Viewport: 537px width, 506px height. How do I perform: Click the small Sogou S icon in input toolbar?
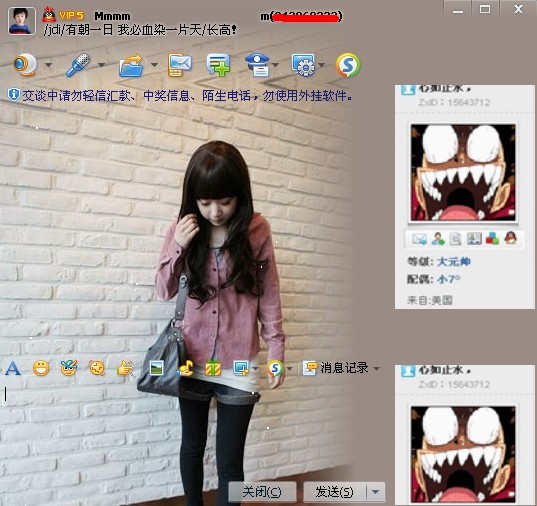pos(275,369)
